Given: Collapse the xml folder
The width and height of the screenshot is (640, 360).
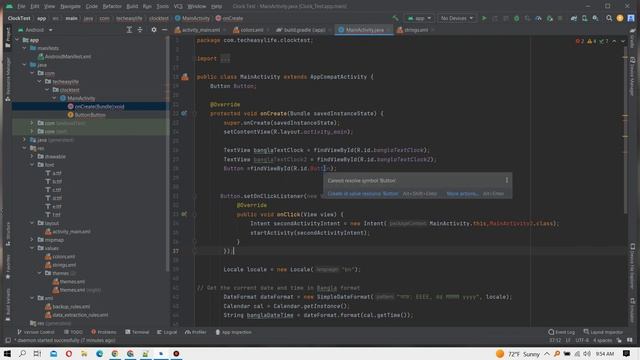Looking at the screenshot, I should click(x=32, y=298).
